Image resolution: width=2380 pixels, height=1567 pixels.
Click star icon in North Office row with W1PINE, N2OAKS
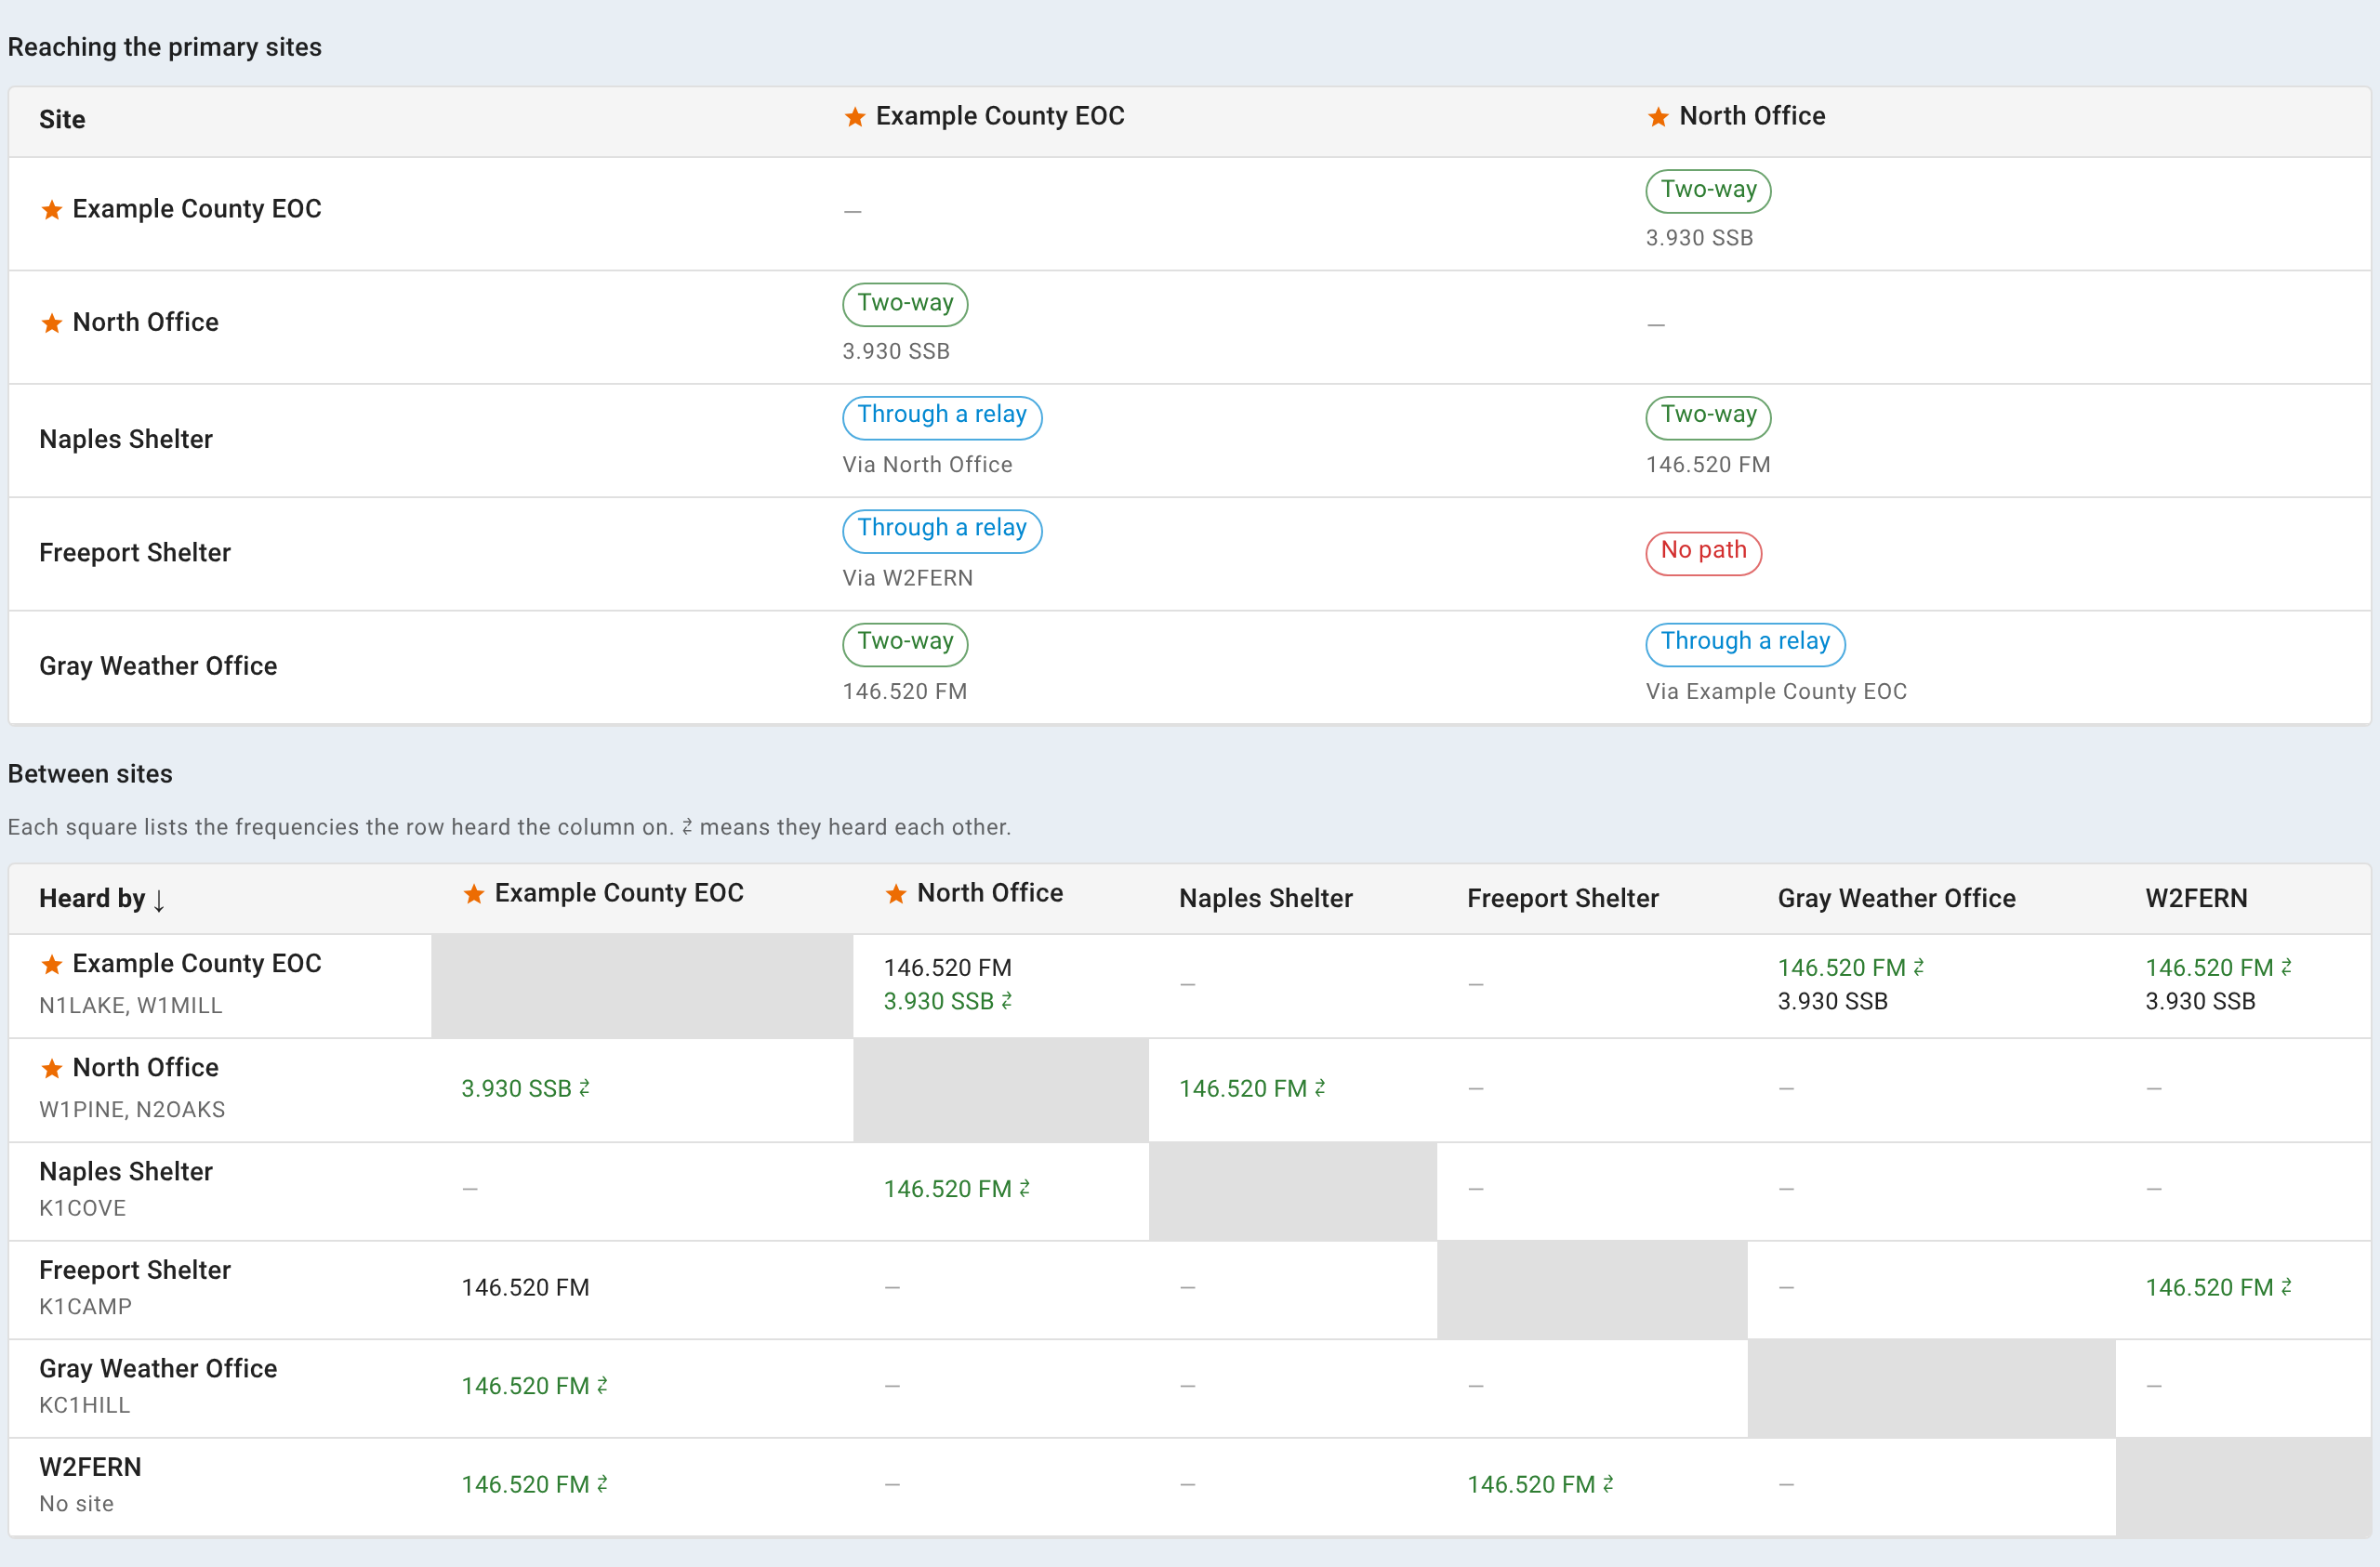tap(52, 1069)
